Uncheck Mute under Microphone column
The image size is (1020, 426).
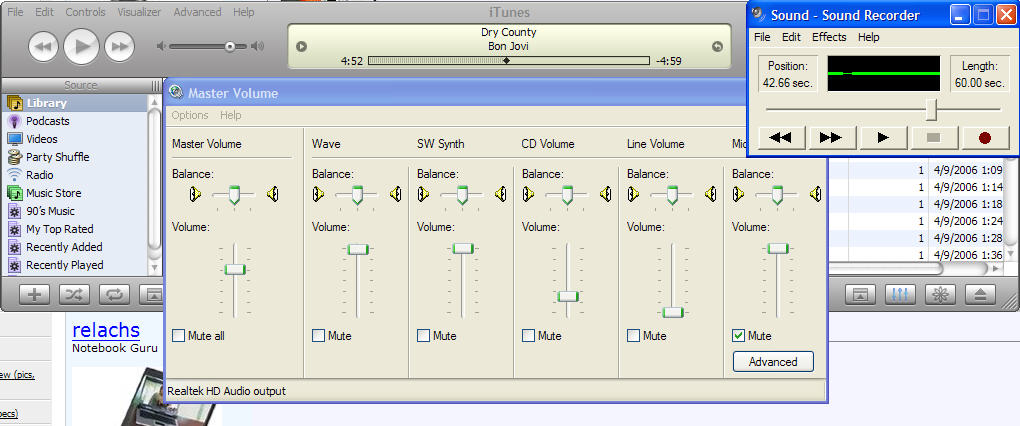738,336
